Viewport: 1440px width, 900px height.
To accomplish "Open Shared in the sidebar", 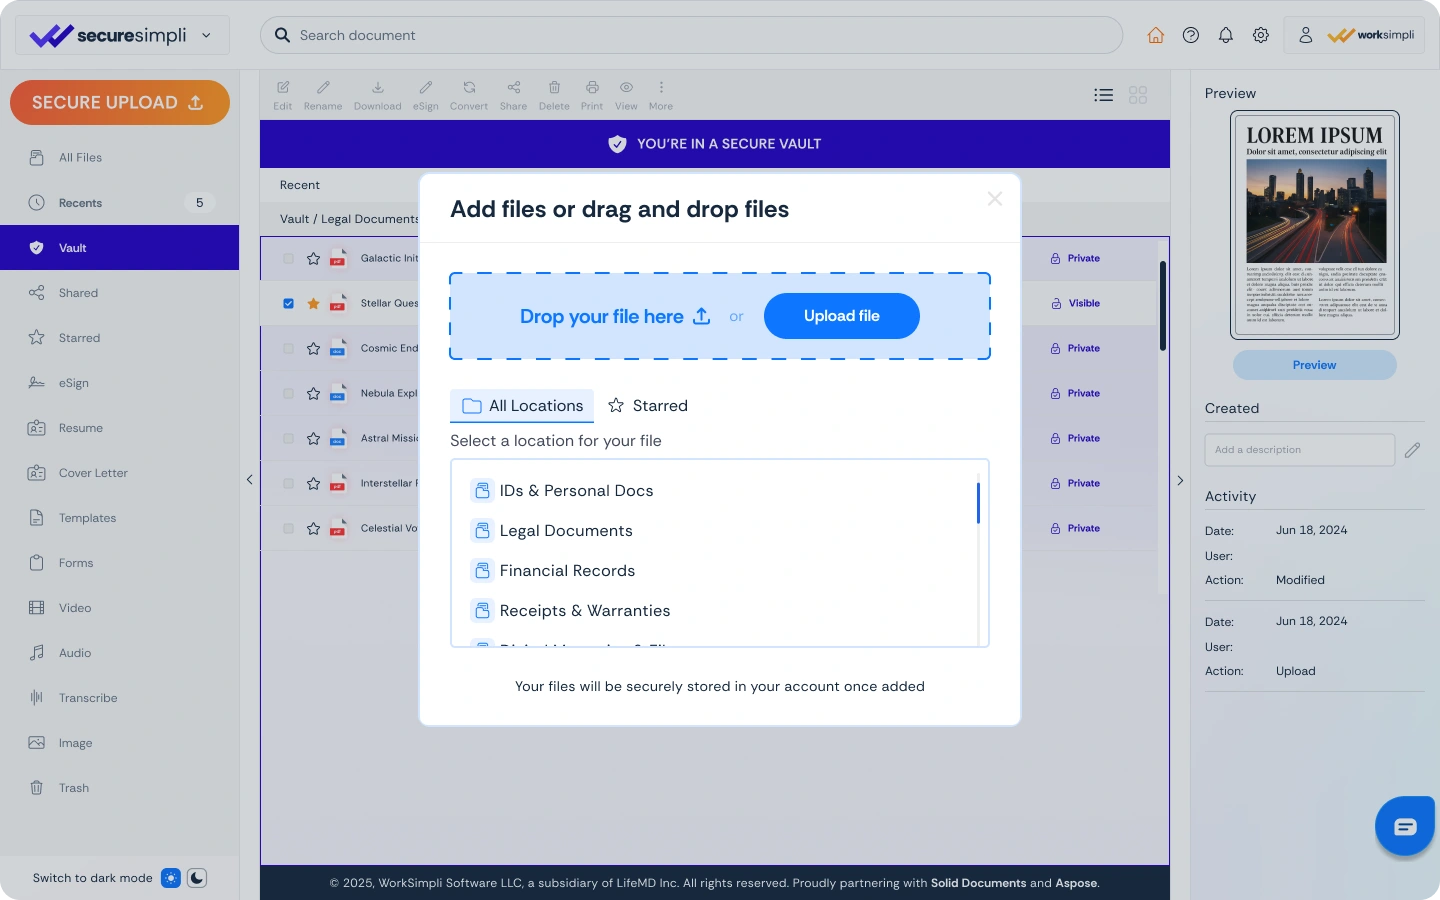I will tap(120, 293).
